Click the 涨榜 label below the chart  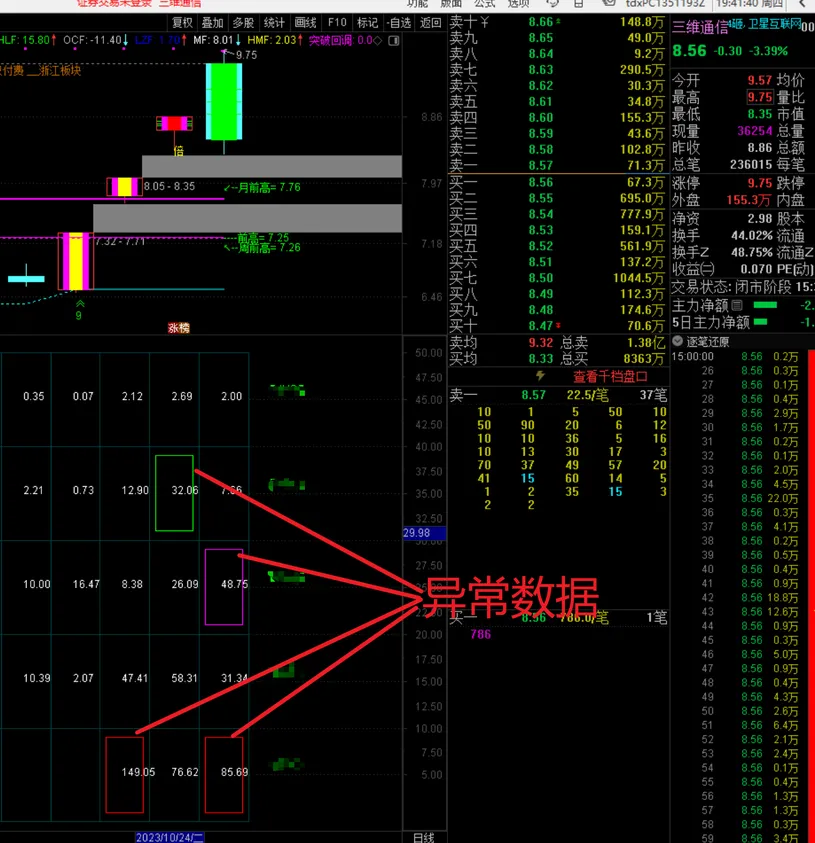[x=178, y=327]
